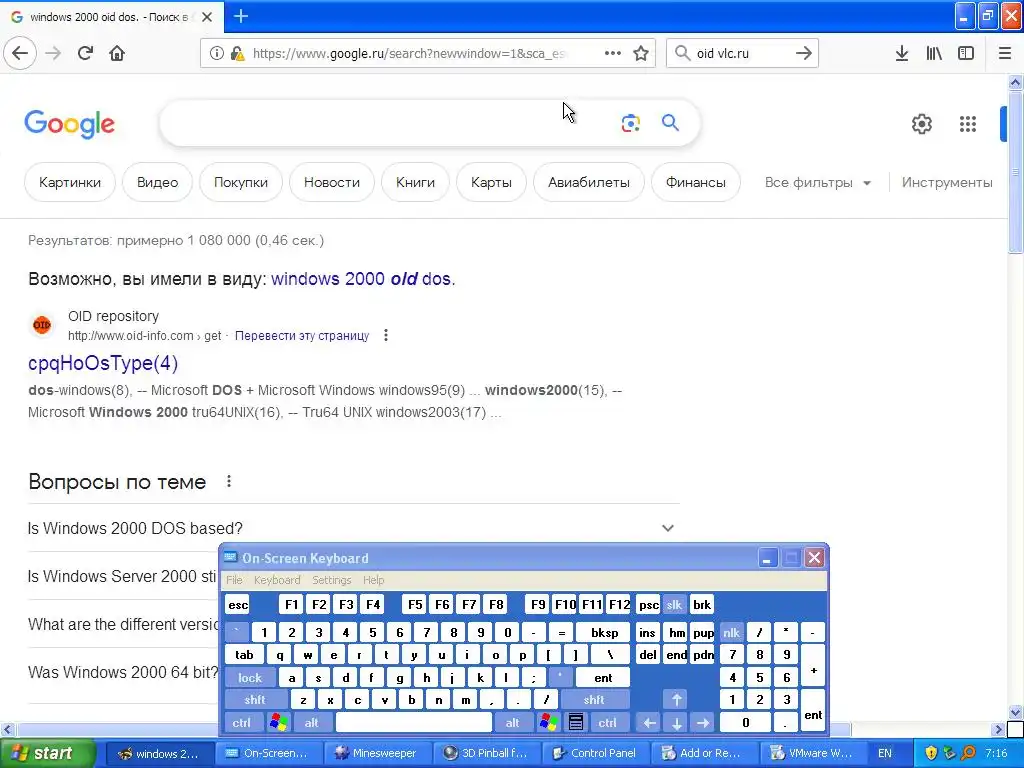Click Windows logo key left of alt
The height and width of the screenshot is (768, 1024).
278,722
